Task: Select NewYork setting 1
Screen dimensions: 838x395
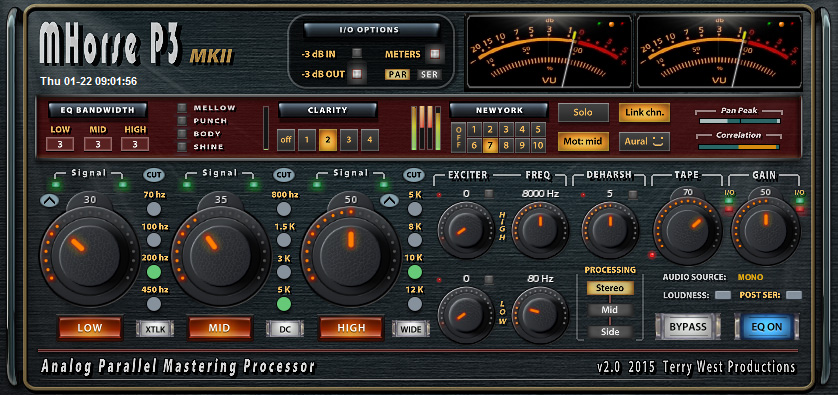Action: 474,129
